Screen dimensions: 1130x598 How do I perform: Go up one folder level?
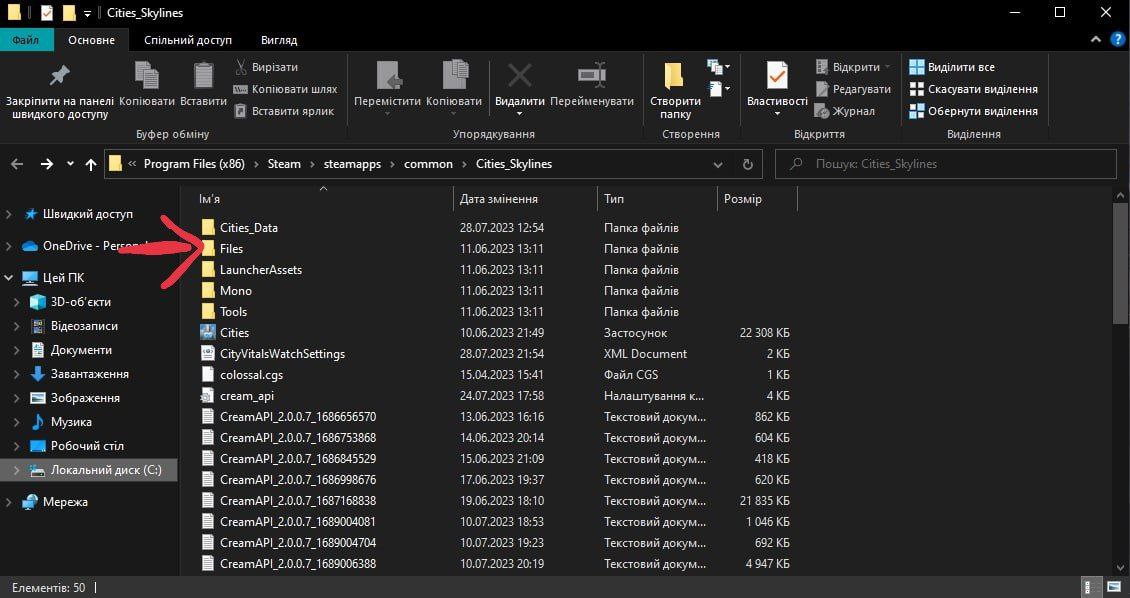click(x=91, y=164)
